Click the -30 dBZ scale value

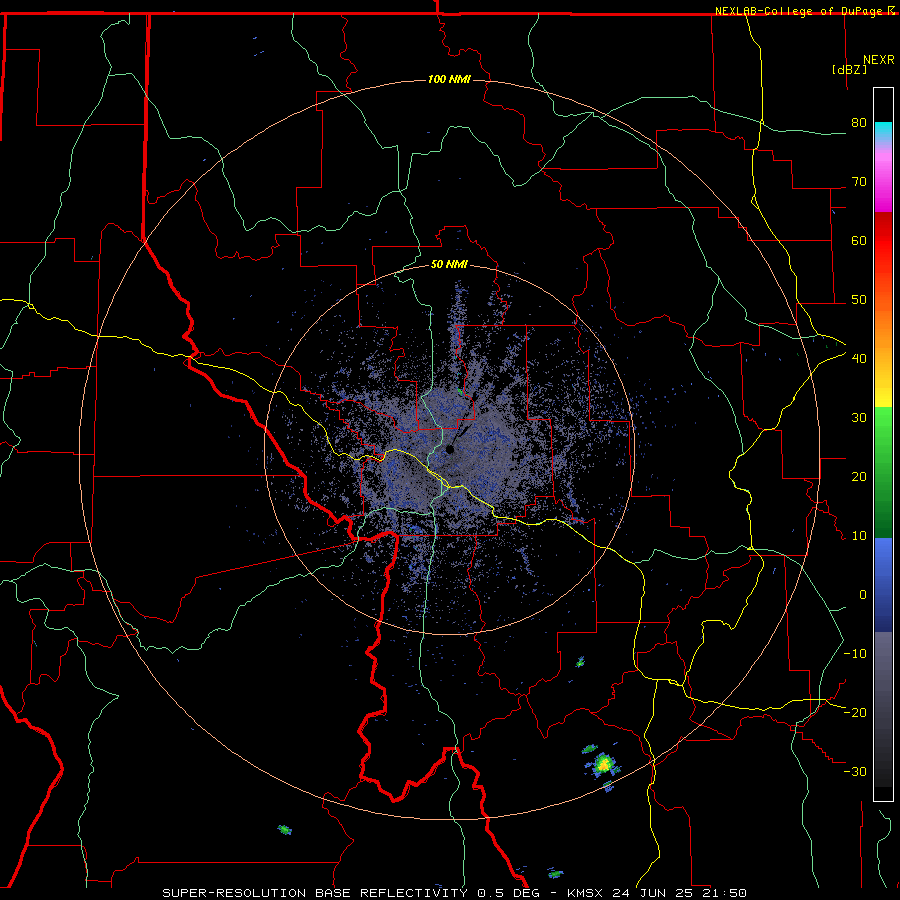(855, 771)
